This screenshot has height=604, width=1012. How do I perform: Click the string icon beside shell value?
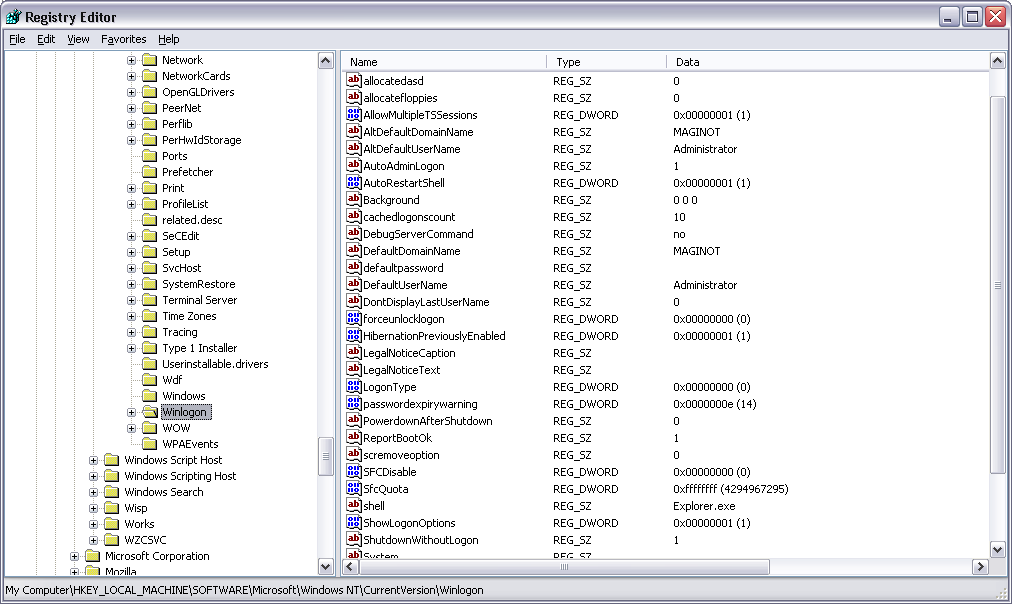(354, 505)
